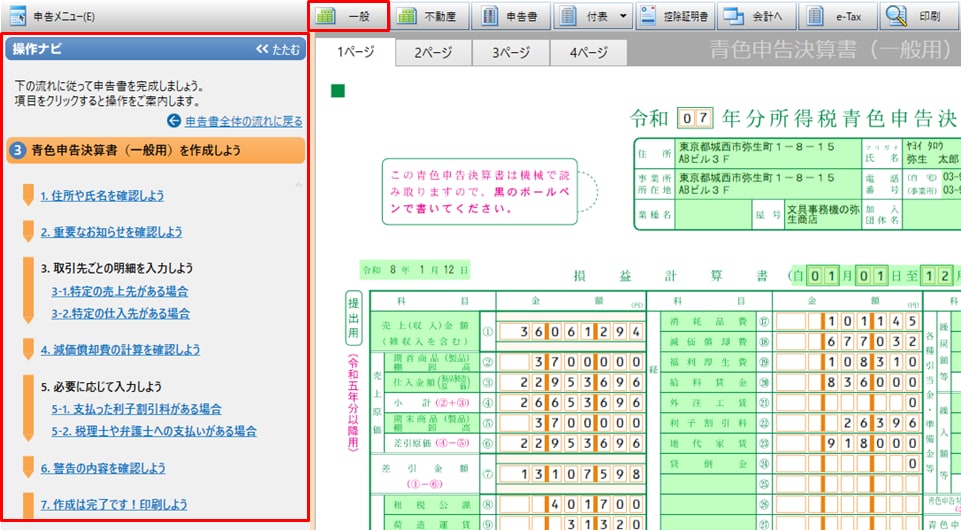961x530 pixels.
Task: Switch to the 2ページ tab
Action: click(x=433, y=52)
